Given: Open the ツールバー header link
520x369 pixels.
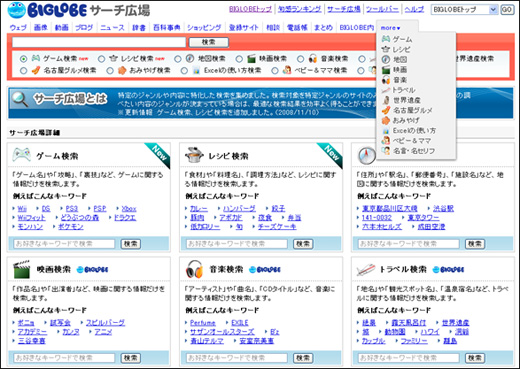Looking at the screenshot, I should pyautogui.click(x=382, y=9).
